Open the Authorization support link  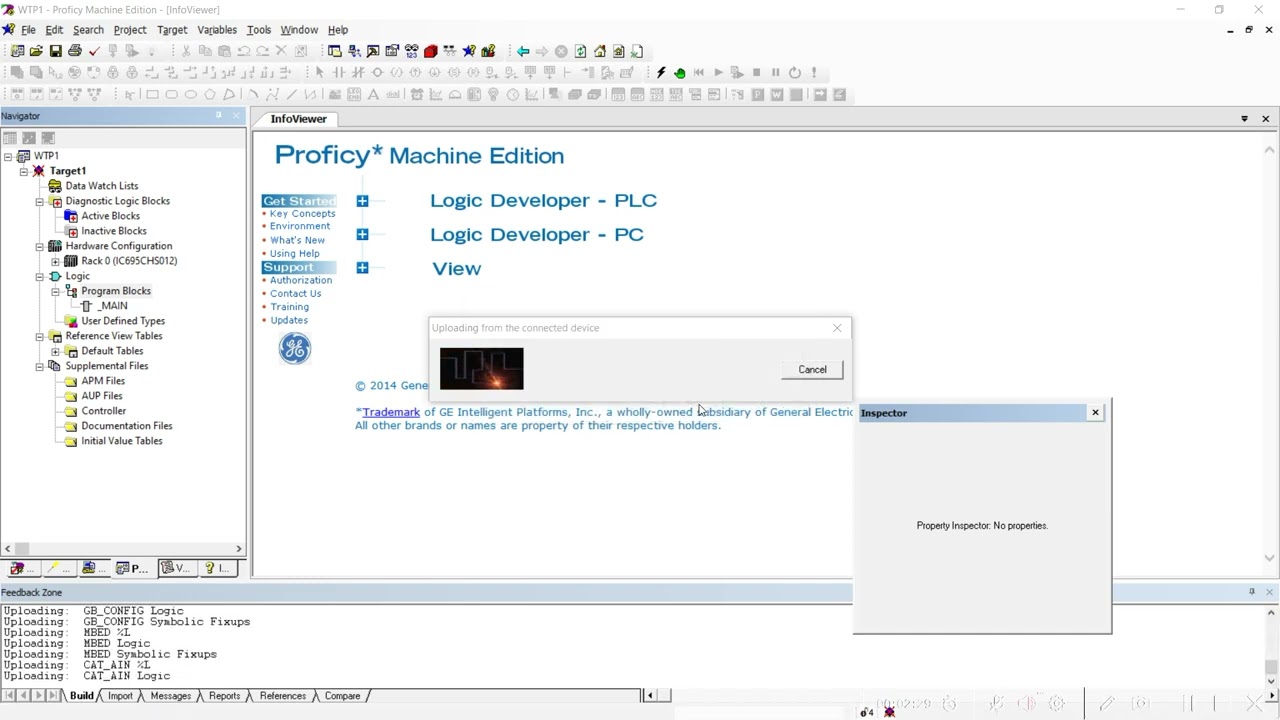point(300,281)
